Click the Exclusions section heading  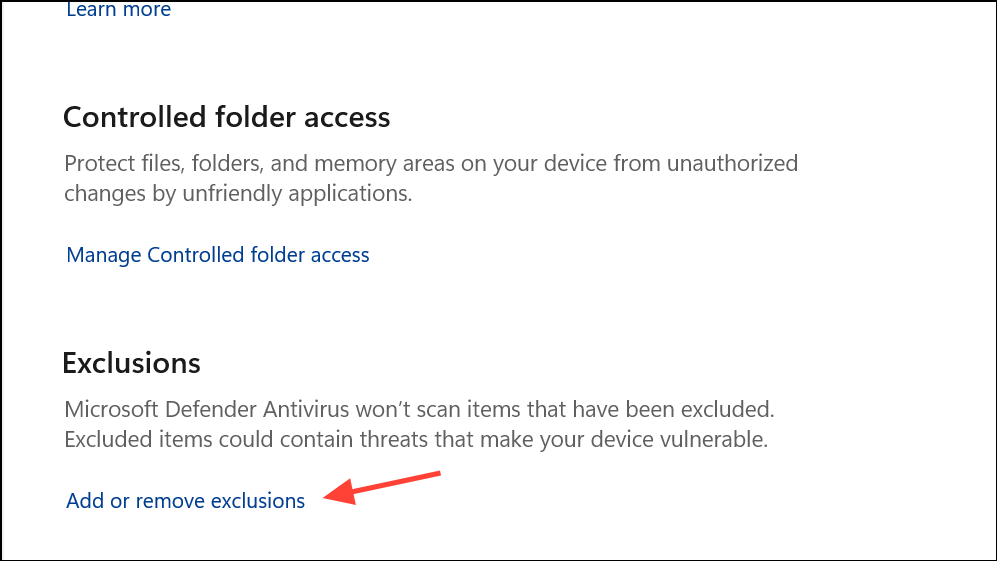pos(131,362)
